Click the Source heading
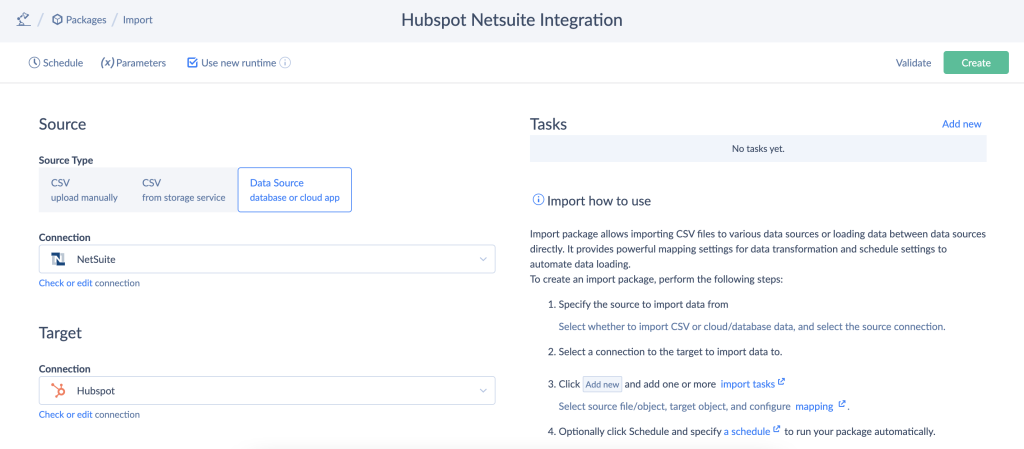 click(63, 124)
